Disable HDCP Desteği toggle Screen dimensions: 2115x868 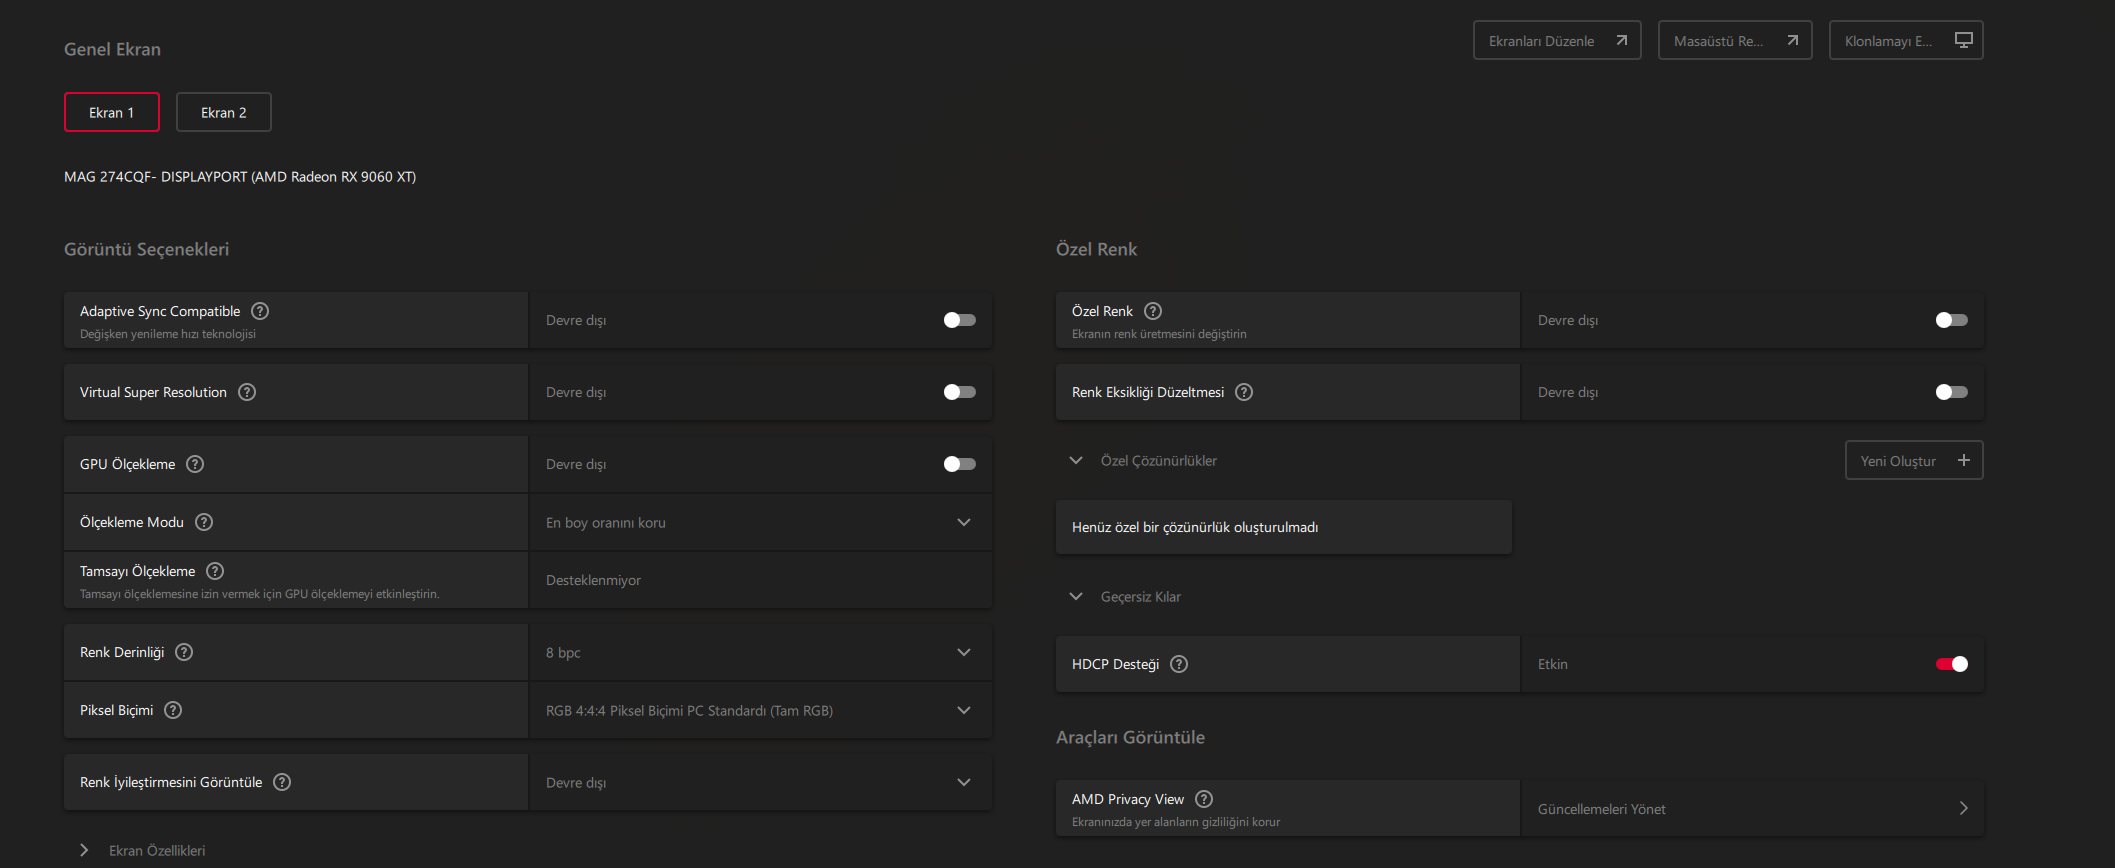coord(1951,664)
